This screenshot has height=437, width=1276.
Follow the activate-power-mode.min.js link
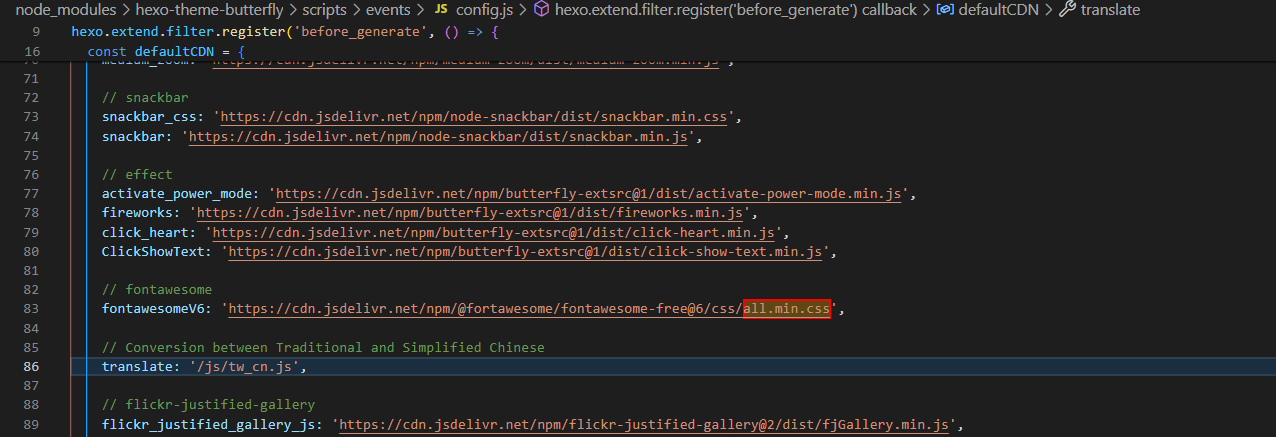590,193
